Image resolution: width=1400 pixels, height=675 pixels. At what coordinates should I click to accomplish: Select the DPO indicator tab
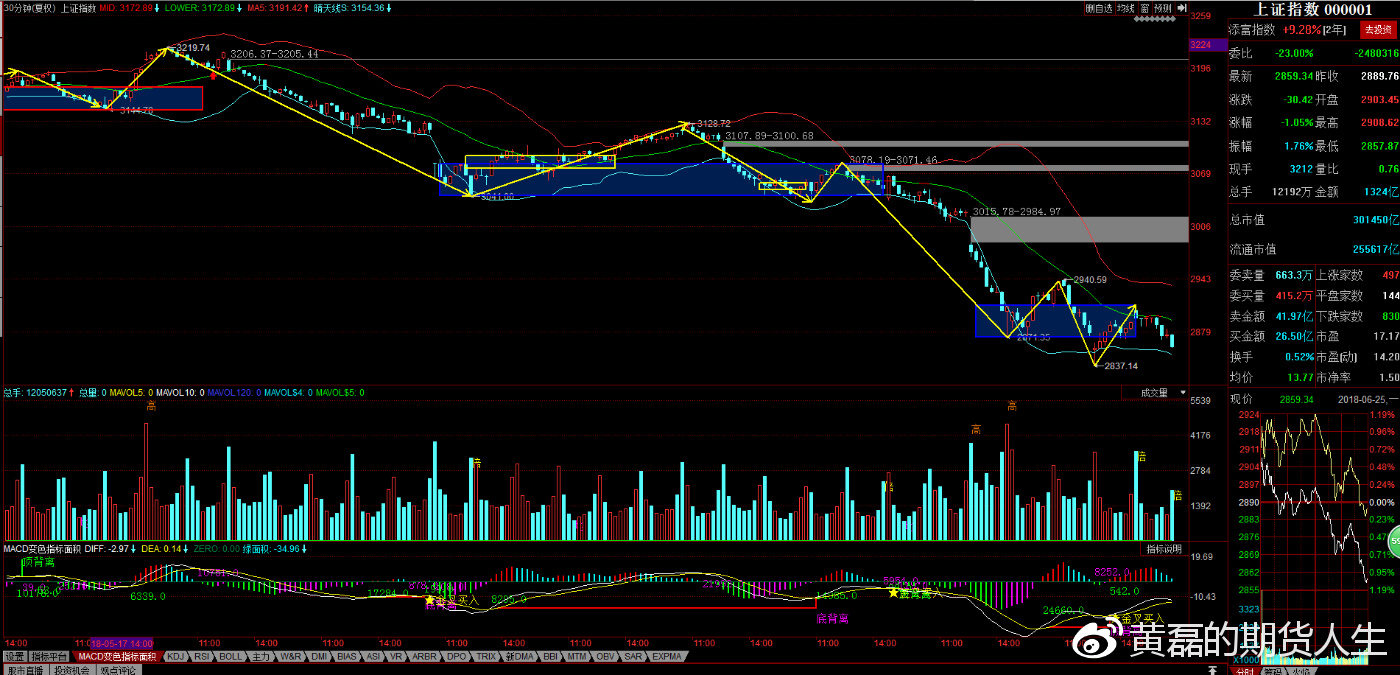click(x=456, y=656)
